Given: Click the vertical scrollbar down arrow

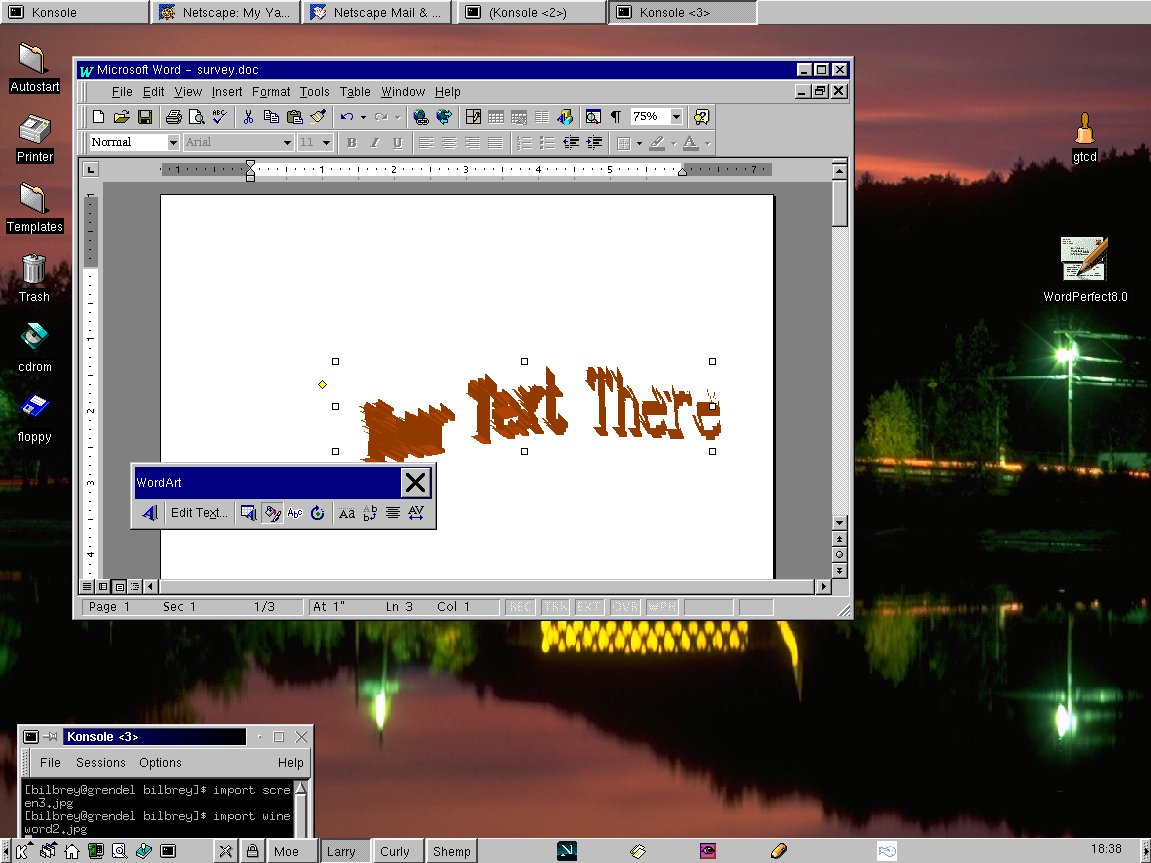Looking at the screenshot, I should click(840, 523).
